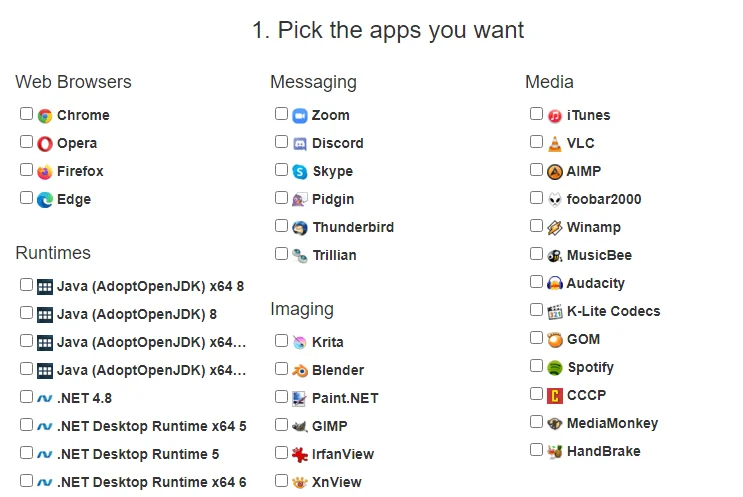This screenshot has height=497, width=743.
Task: Click the Java (AdoptOpenJDK) x64 8 label
Action: point(150,286)
